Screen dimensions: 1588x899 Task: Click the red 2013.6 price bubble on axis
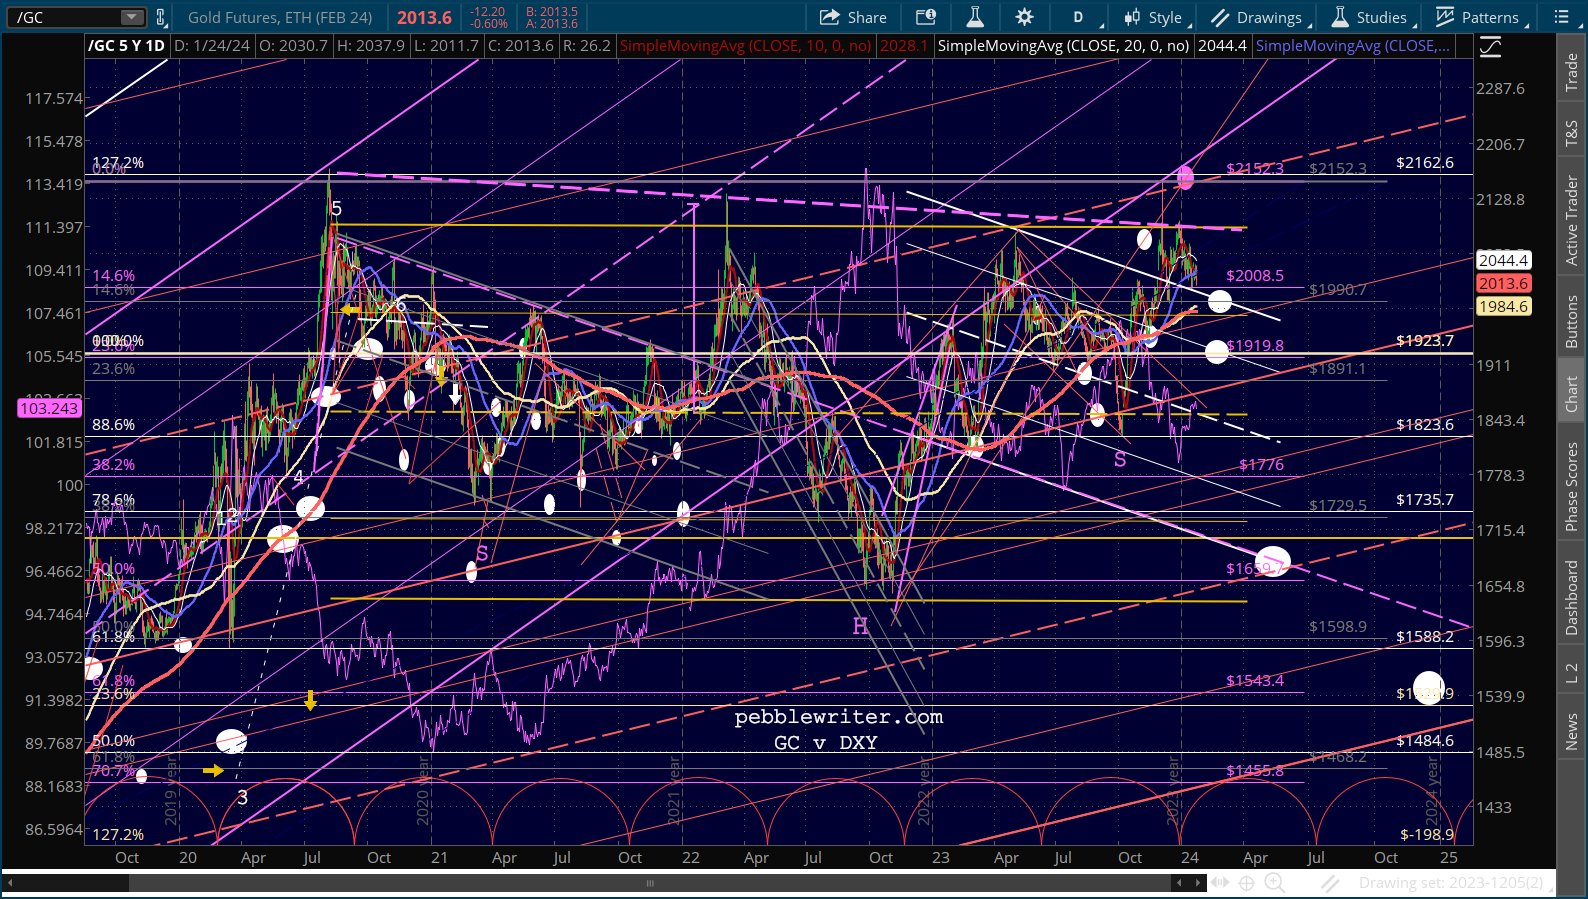pyautogui.click(x=1503, y=283)
